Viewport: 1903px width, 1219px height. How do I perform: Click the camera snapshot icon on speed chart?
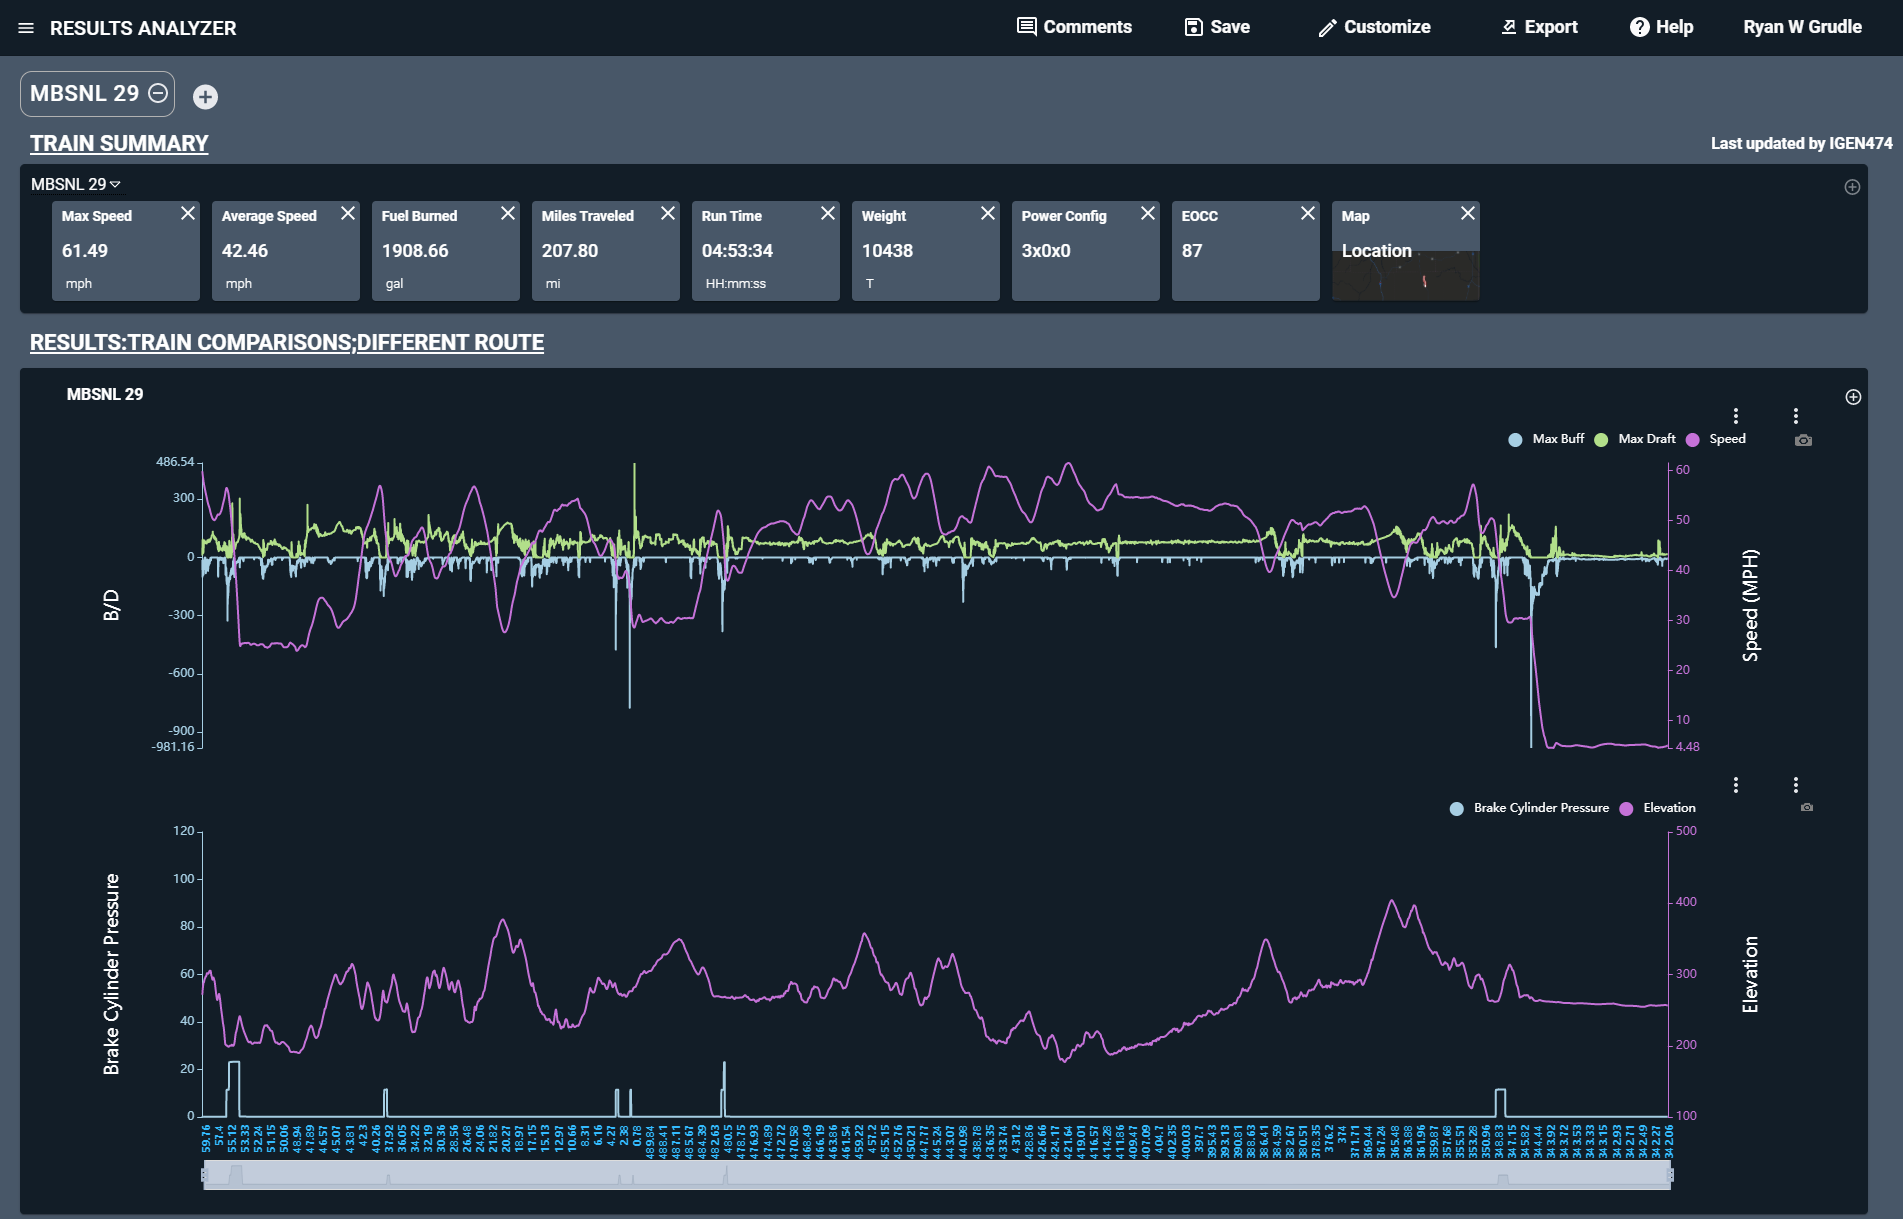[x=1803, y=440]
